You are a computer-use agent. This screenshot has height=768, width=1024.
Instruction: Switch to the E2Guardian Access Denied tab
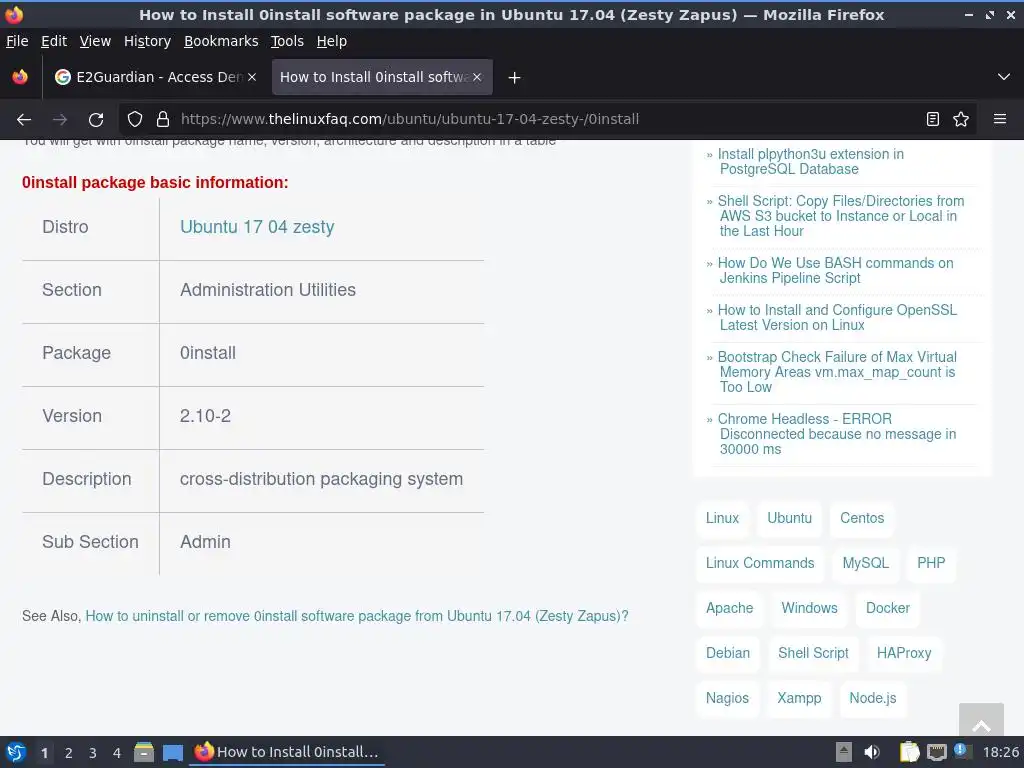[x=155, y=77]
